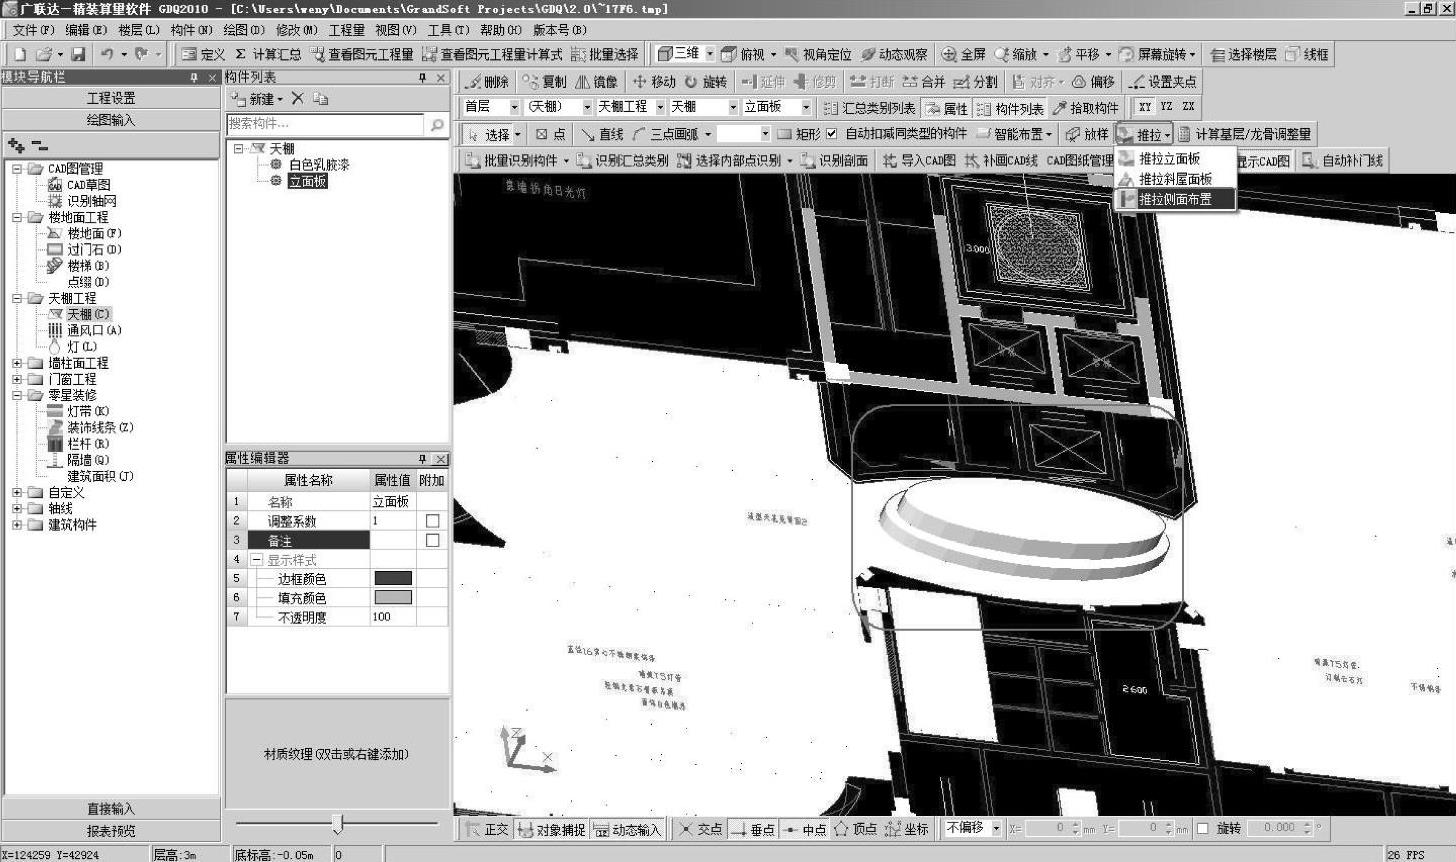Open 首层 floor dropdown
Screen dimensions: 1456x862
coord(514,107)
